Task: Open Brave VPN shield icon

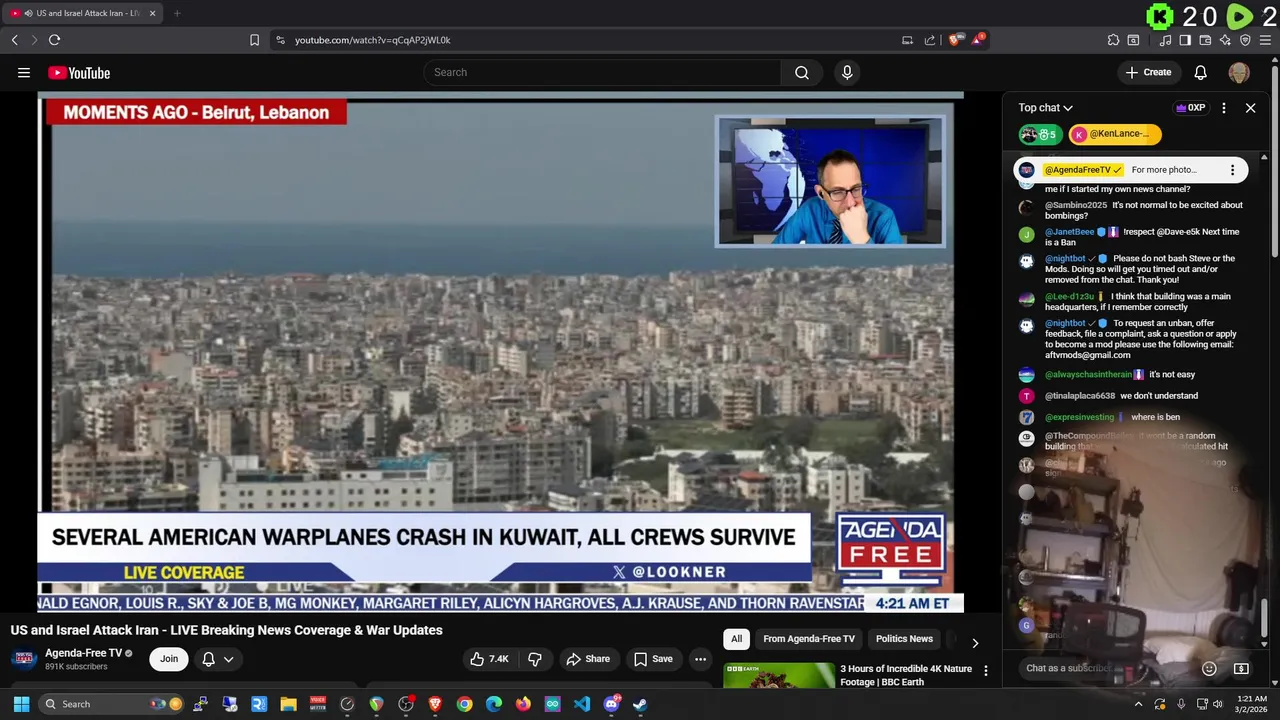Action: (1245, 40)
